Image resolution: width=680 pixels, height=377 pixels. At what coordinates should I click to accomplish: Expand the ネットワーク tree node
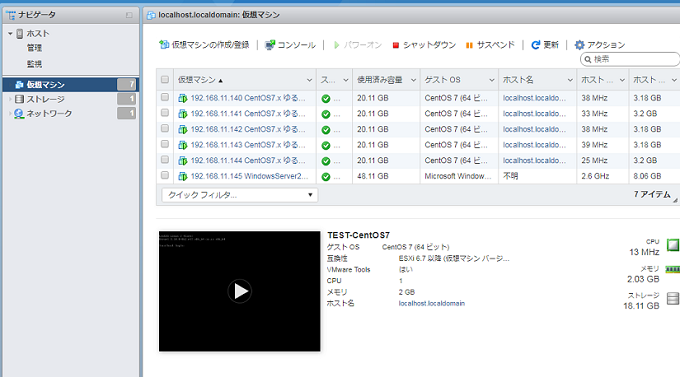pyautogui.click(x=10, y=114)
